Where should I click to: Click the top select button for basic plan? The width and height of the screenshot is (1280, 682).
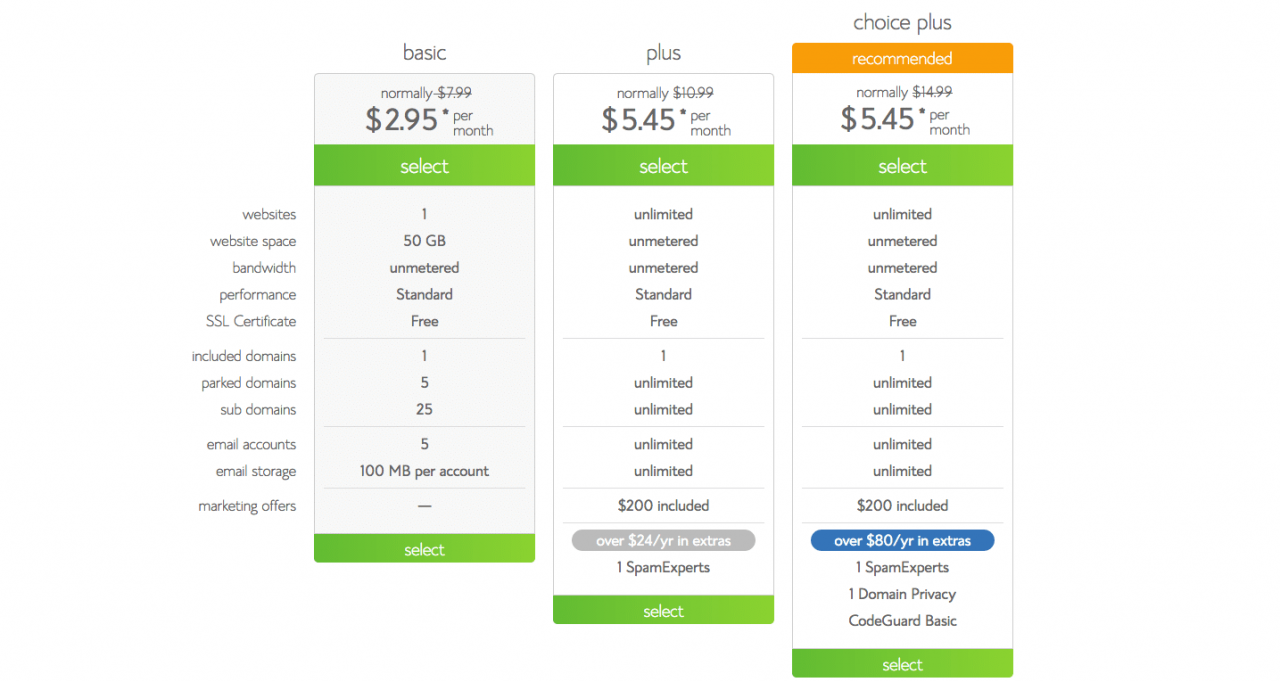(424, 166)
